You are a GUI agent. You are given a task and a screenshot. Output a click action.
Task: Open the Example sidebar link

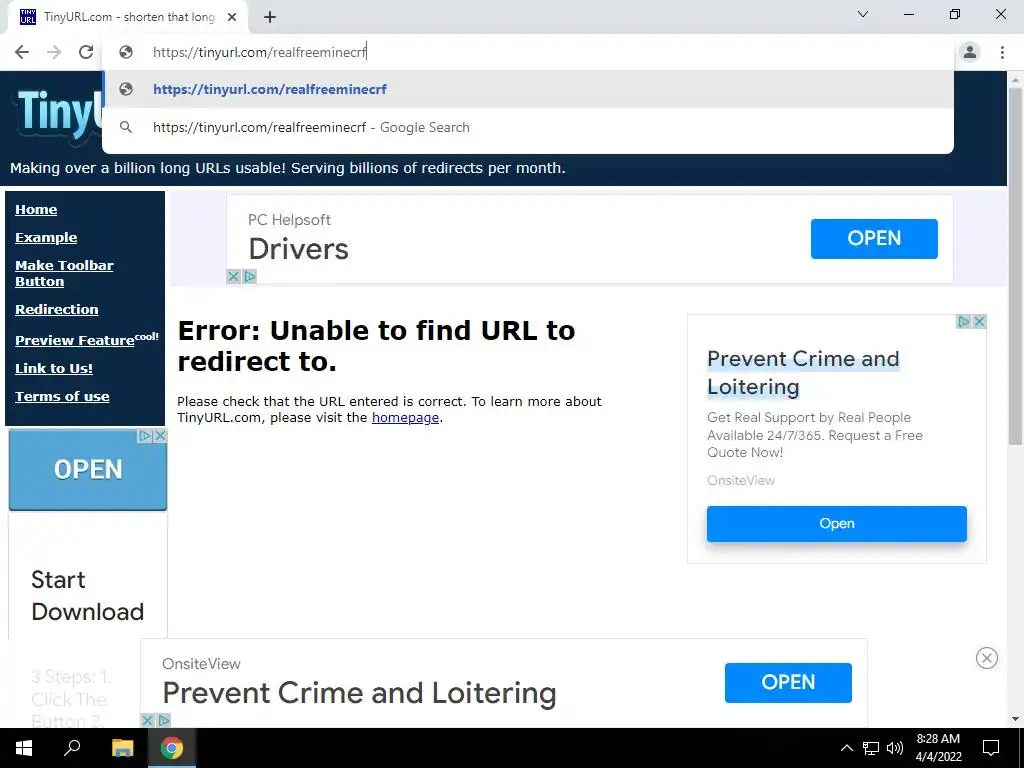click(x=46, y=238)
